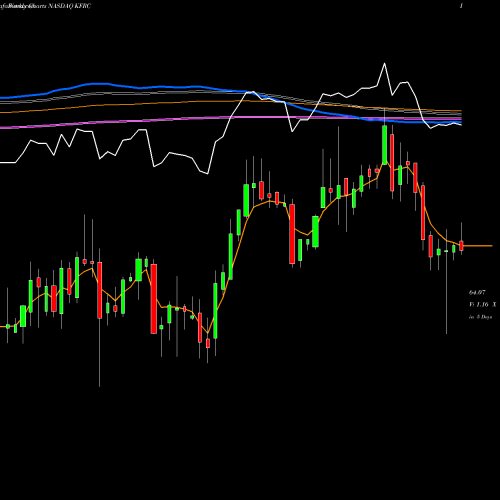Image resolution: width=500 pixels, height=500 pixels.
Task: Click the 64.07 price value
Action: coord(477,293)
